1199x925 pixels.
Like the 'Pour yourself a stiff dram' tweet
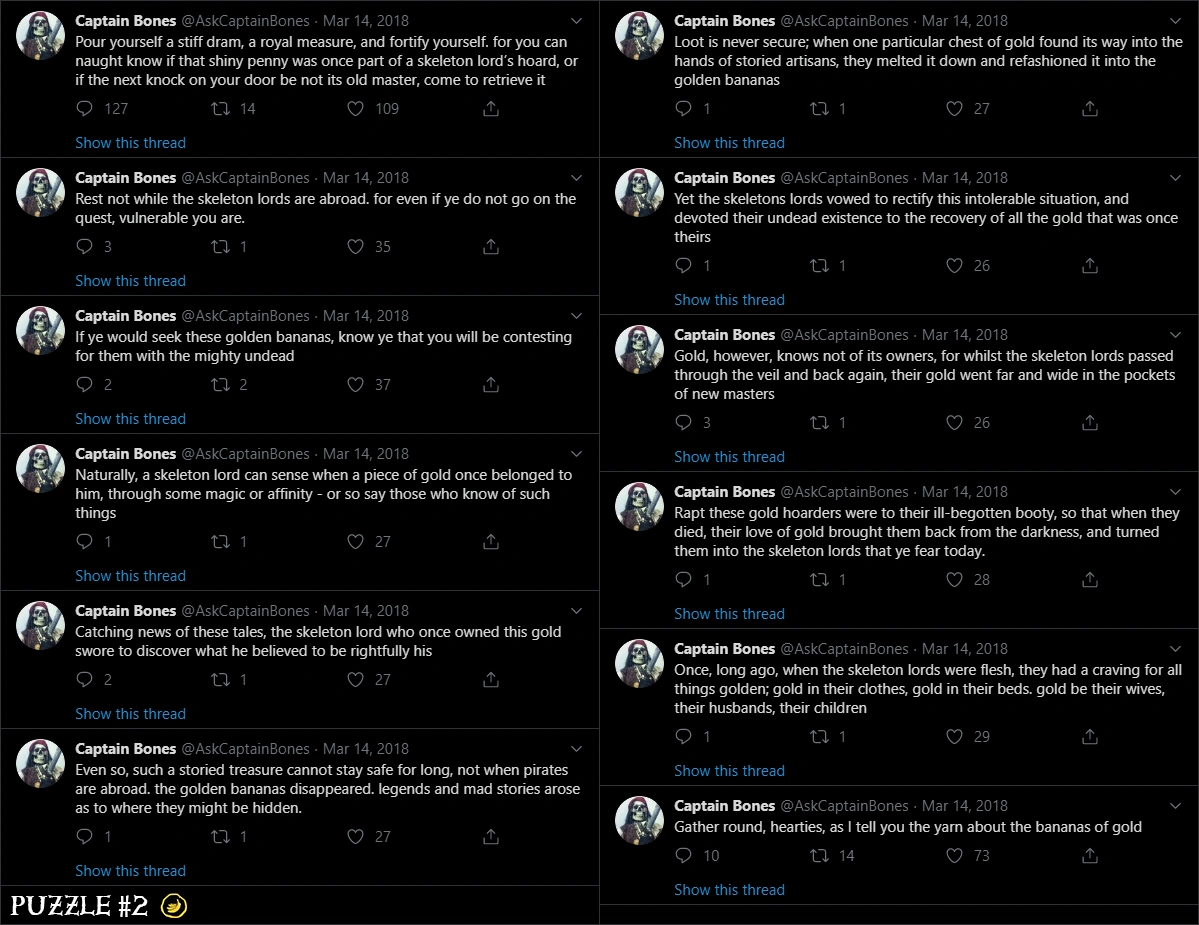[x=356, y=109]
